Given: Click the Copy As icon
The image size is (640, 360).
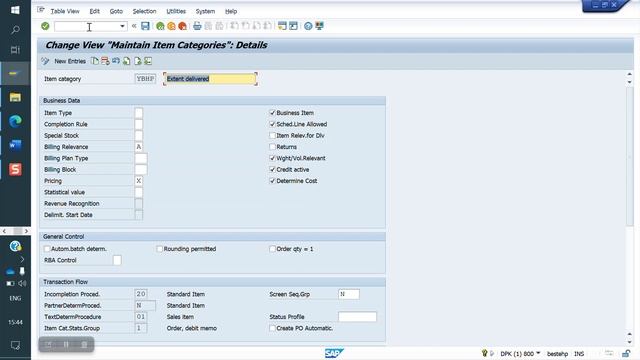Looking at the screenshot, I should [95, 61].
